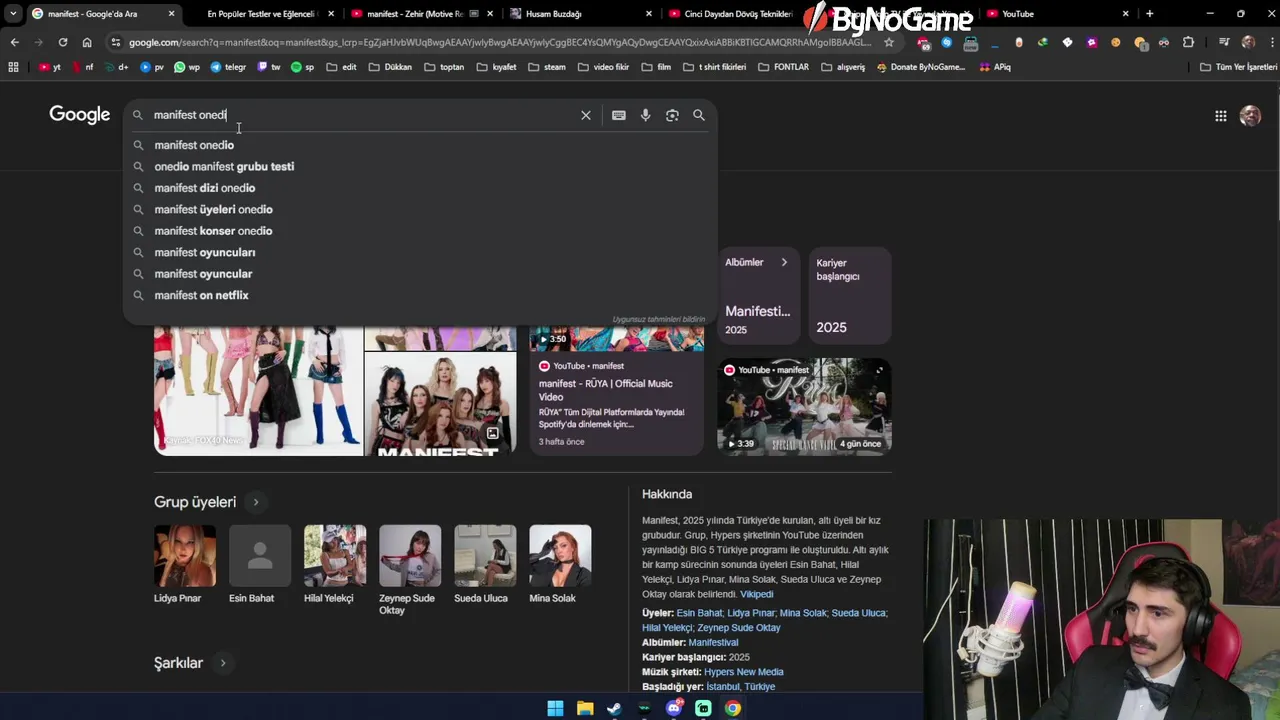Click the magnifier search submit icon
The width and height of the screenshot is (1280, 720).
tap(699, 115)
